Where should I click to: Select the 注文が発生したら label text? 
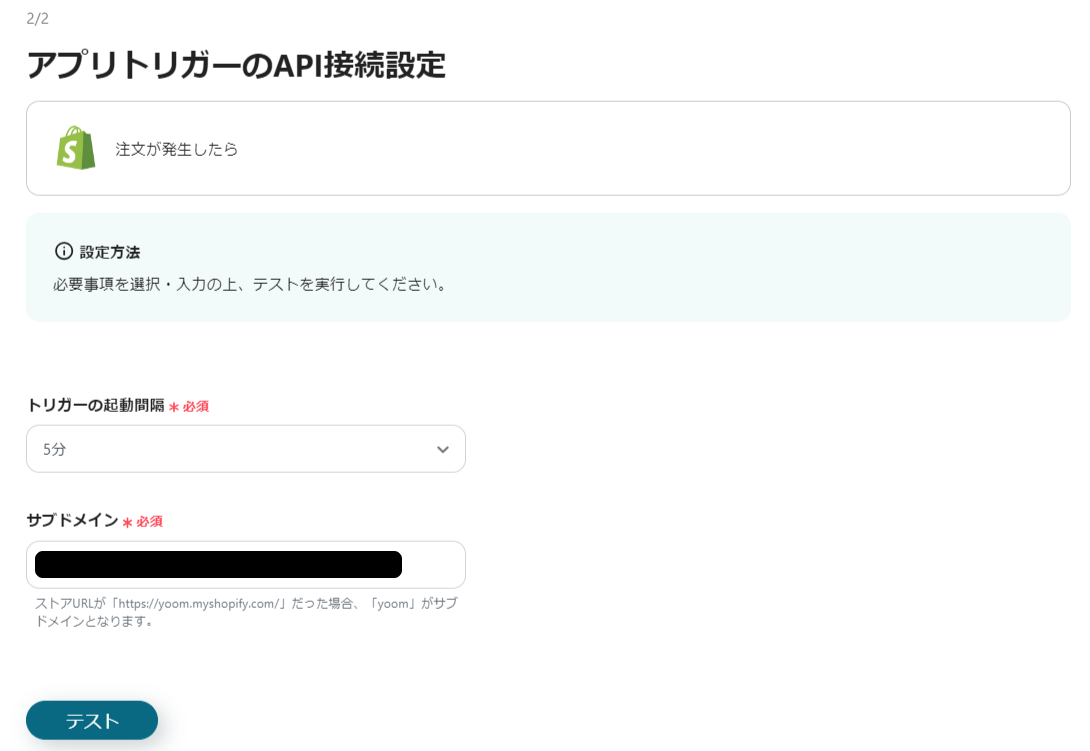click(177, 149)
